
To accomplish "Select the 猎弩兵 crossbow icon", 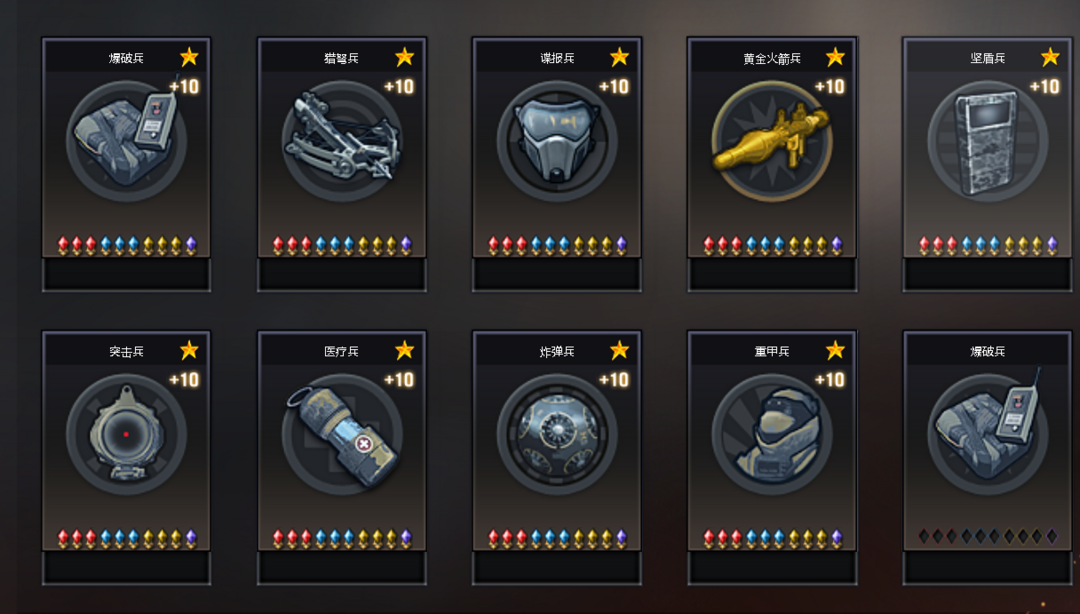I will point(342,141).
